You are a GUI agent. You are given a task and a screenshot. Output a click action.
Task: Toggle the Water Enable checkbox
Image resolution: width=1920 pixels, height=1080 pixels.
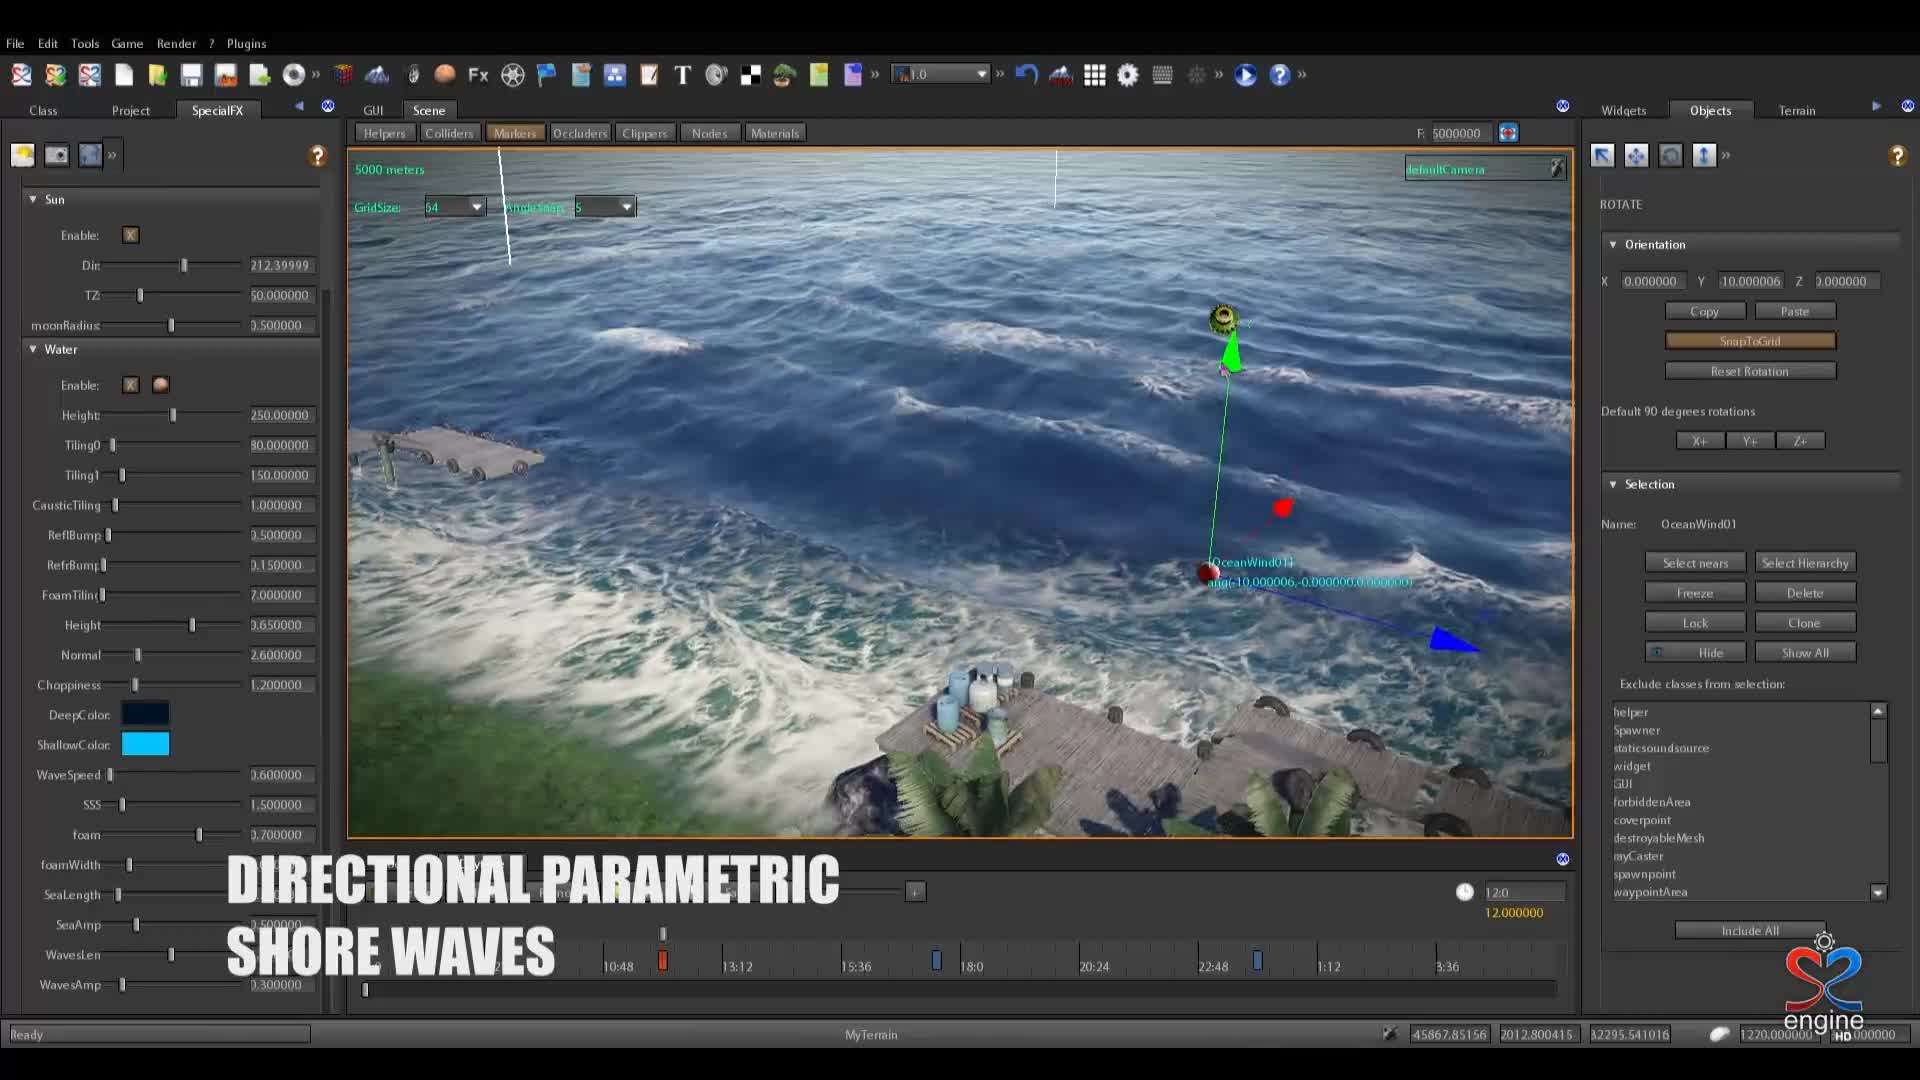[131, 385]
